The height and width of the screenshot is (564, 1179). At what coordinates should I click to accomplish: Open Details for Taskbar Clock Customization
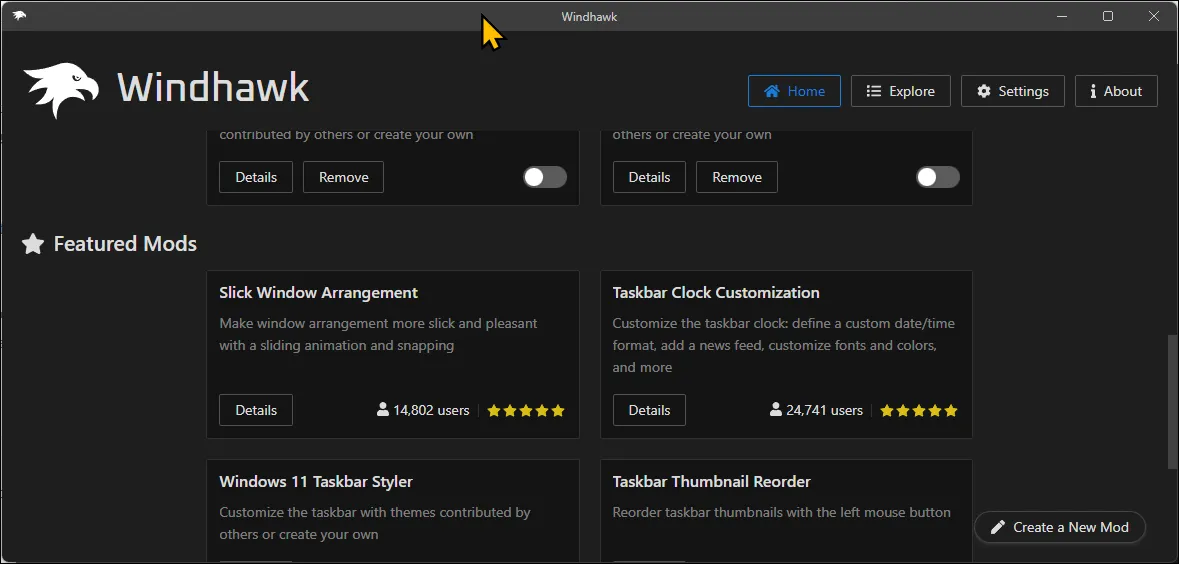pos(649,410)
